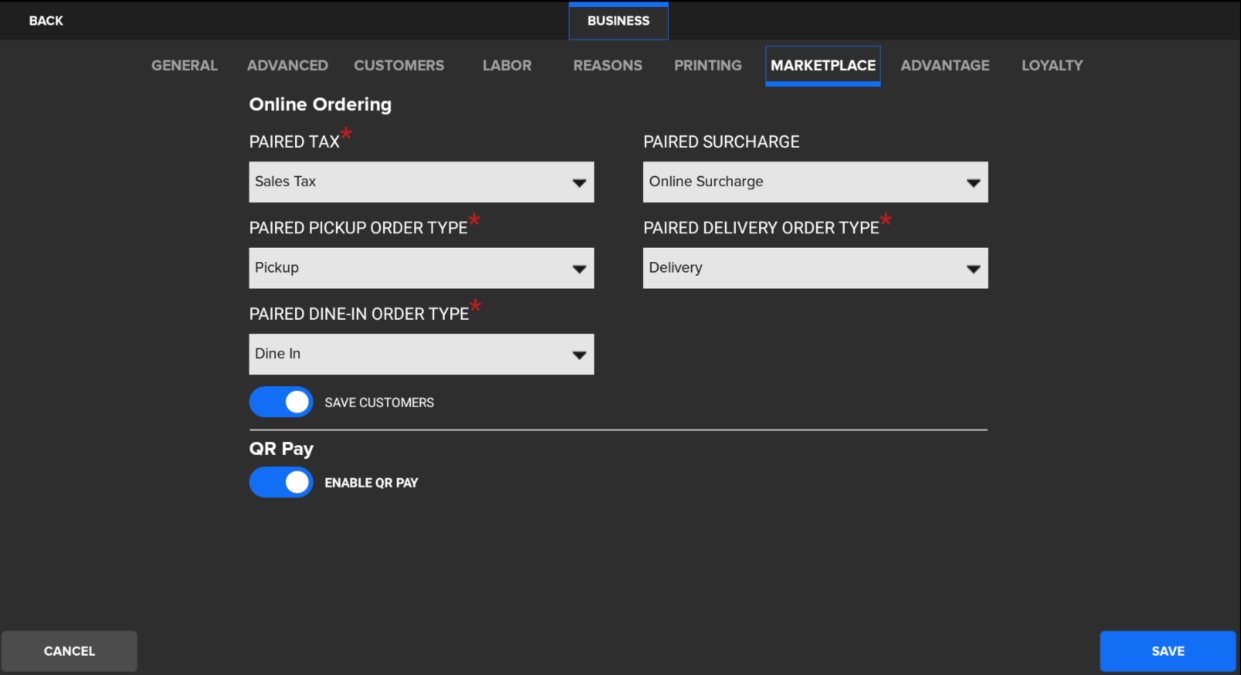Open Paired Dine-In Order Type dropdown

tap(421, 354)
